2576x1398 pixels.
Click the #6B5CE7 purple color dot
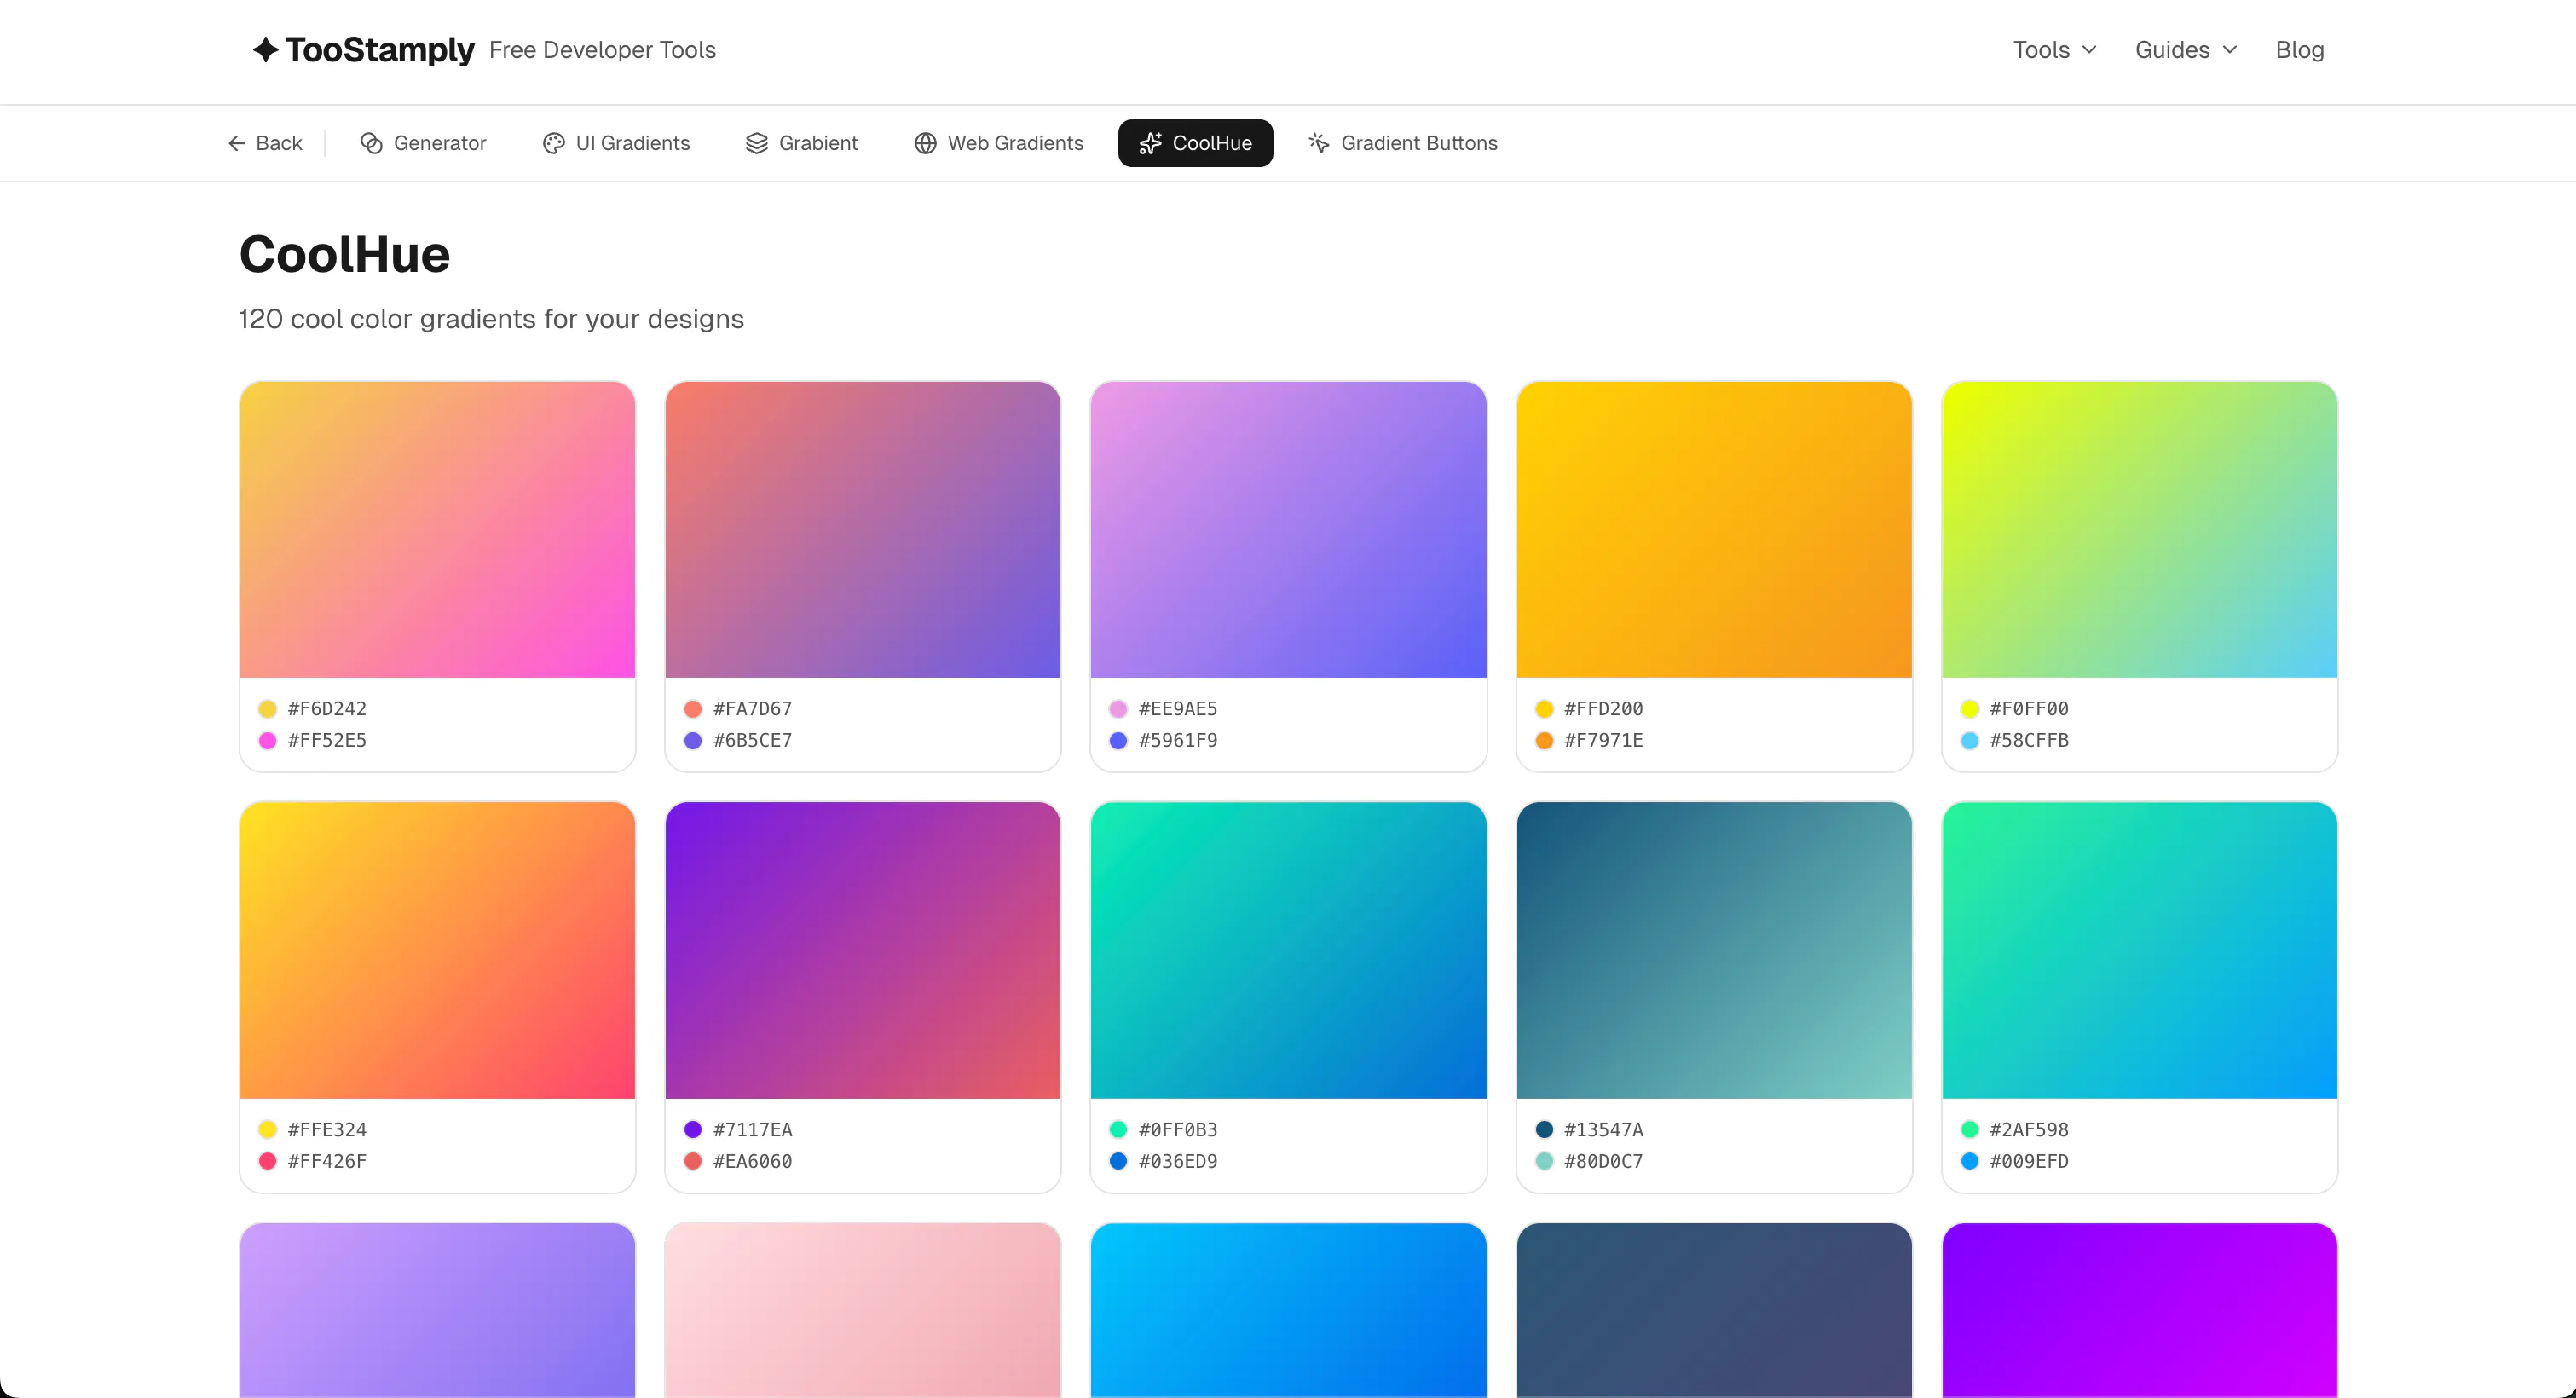(693, 741)
